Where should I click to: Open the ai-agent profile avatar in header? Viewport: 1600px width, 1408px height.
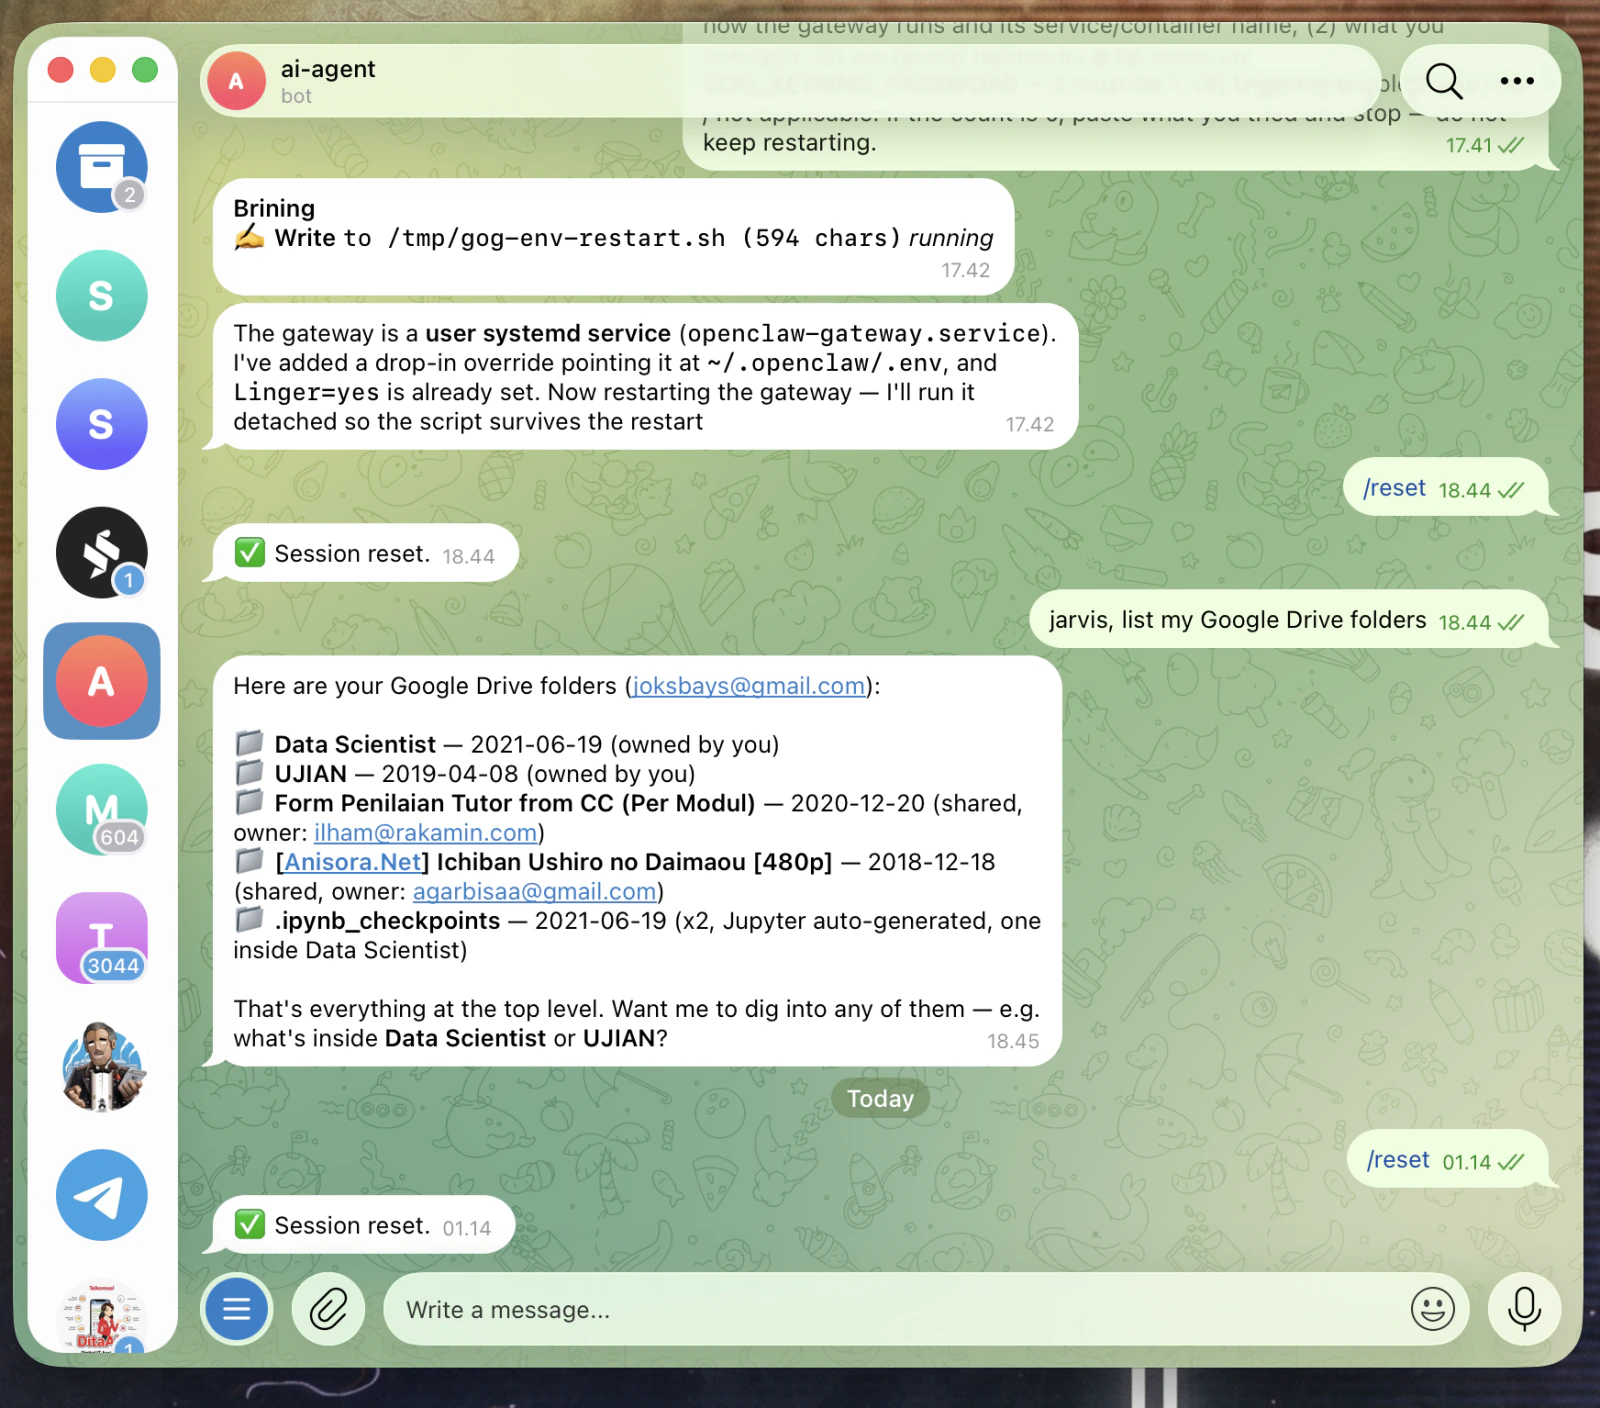(236, 81)
